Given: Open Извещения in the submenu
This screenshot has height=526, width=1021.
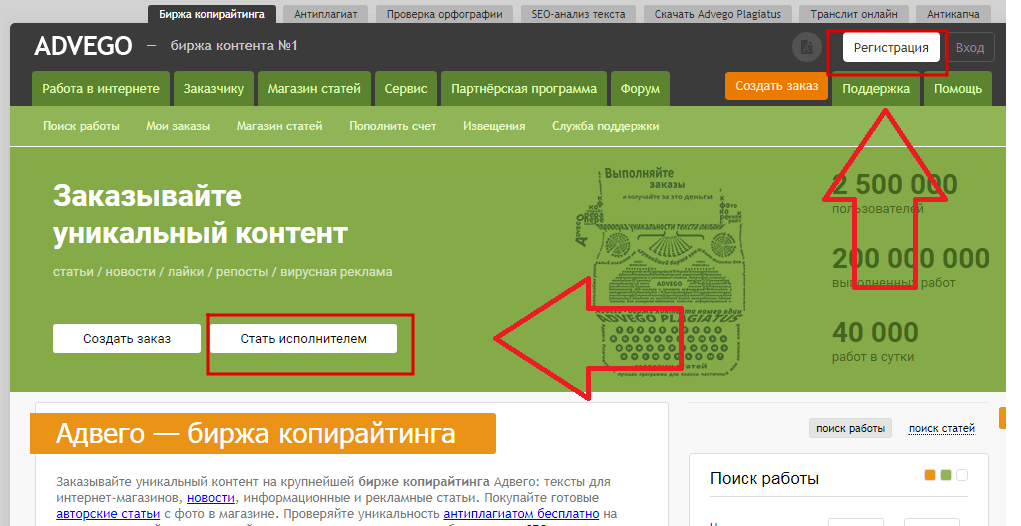Looking at the screenshot, I should point(494,126).
